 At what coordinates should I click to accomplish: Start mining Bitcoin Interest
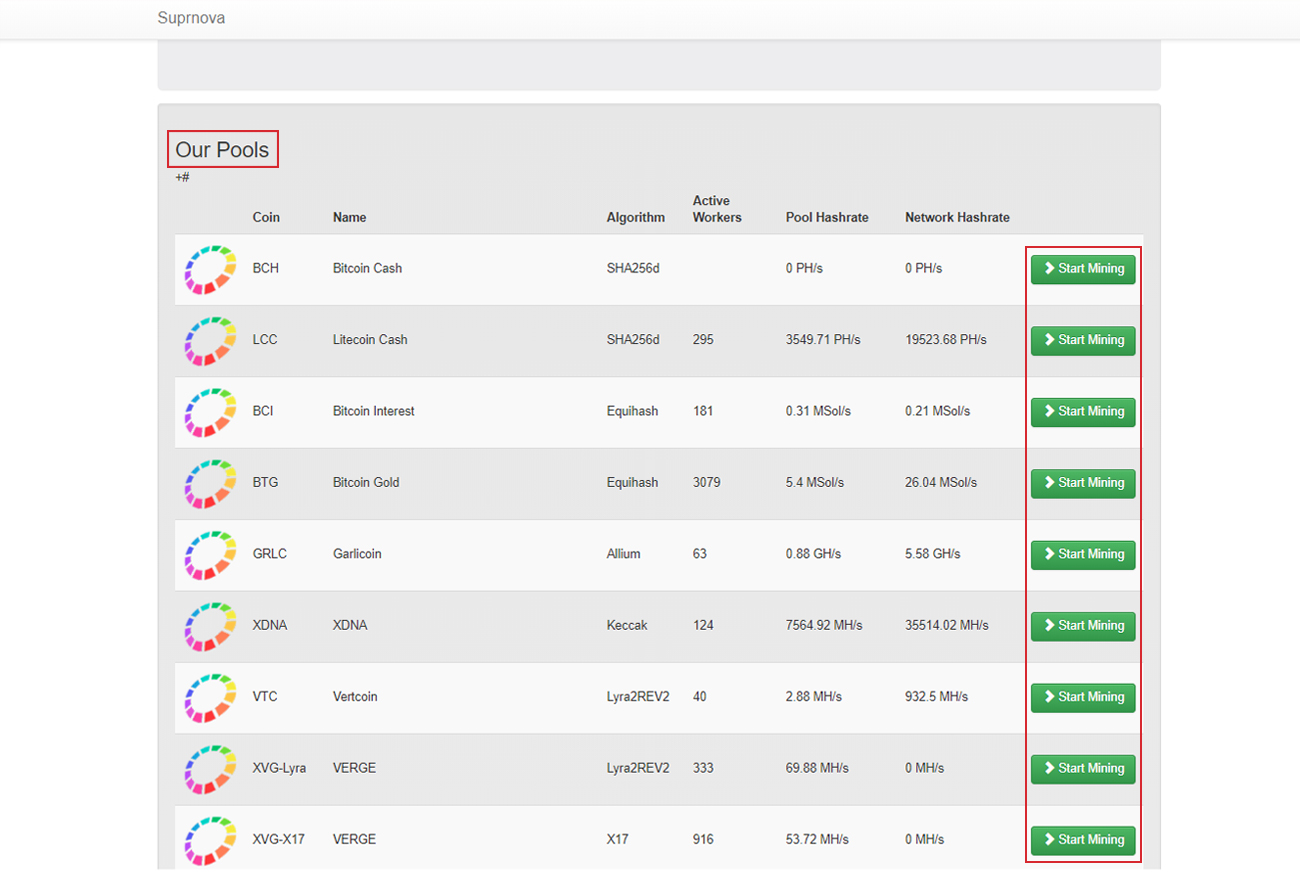(1083, 412)
